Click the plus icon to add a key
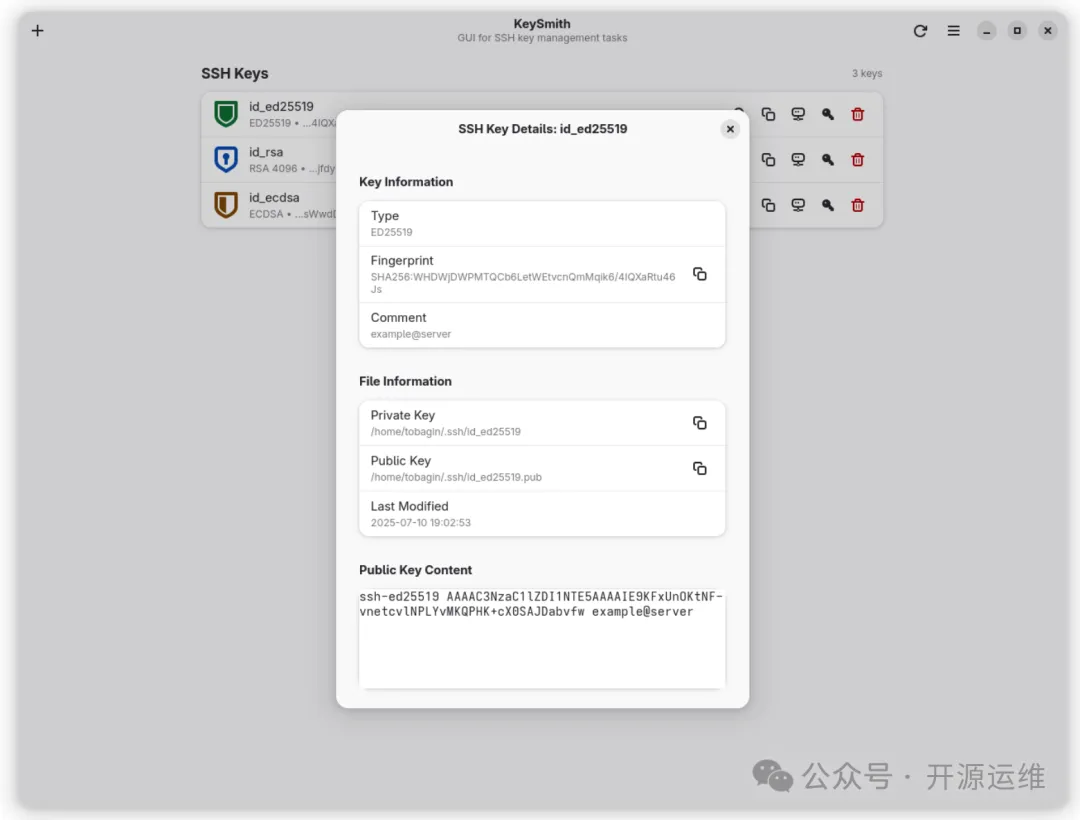Screen dimensions: 1080x820 click(38, 31)
